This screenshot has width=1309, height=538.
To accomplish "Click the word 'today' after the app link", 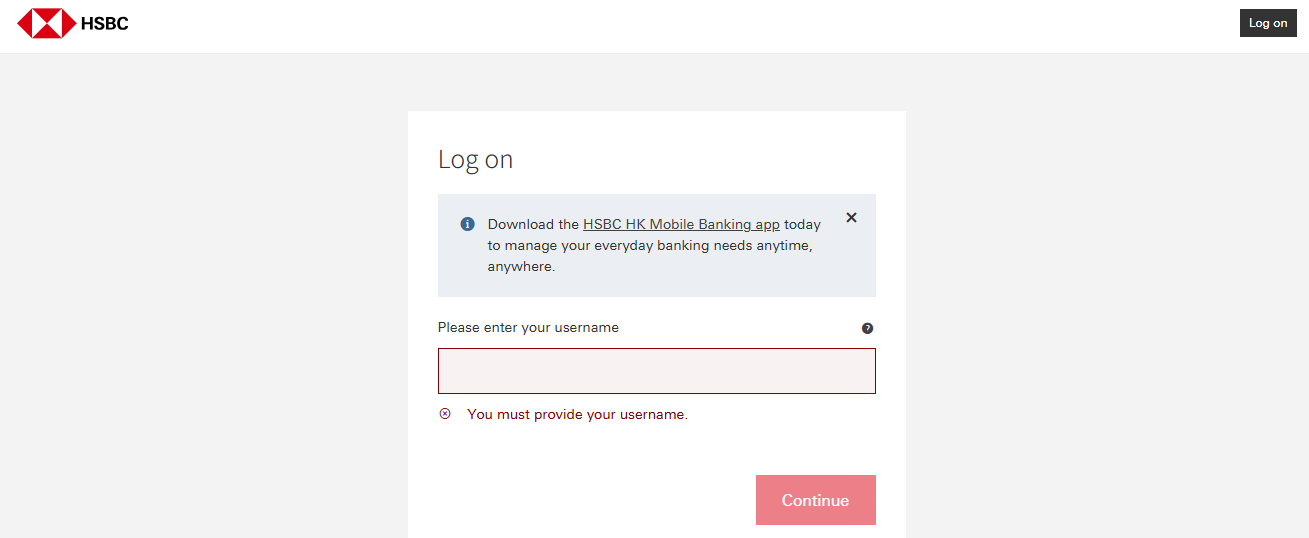I will (802, 225).
